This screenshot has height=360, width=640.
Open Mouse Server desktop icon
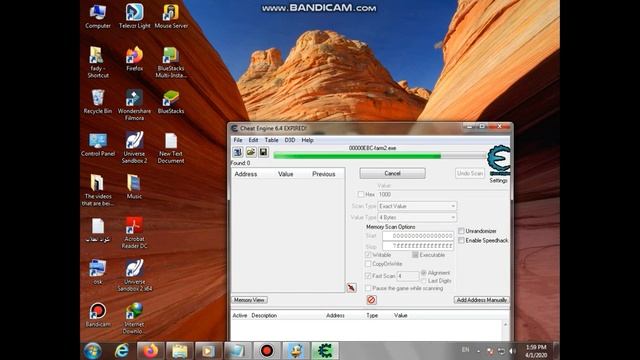[171, 16]
